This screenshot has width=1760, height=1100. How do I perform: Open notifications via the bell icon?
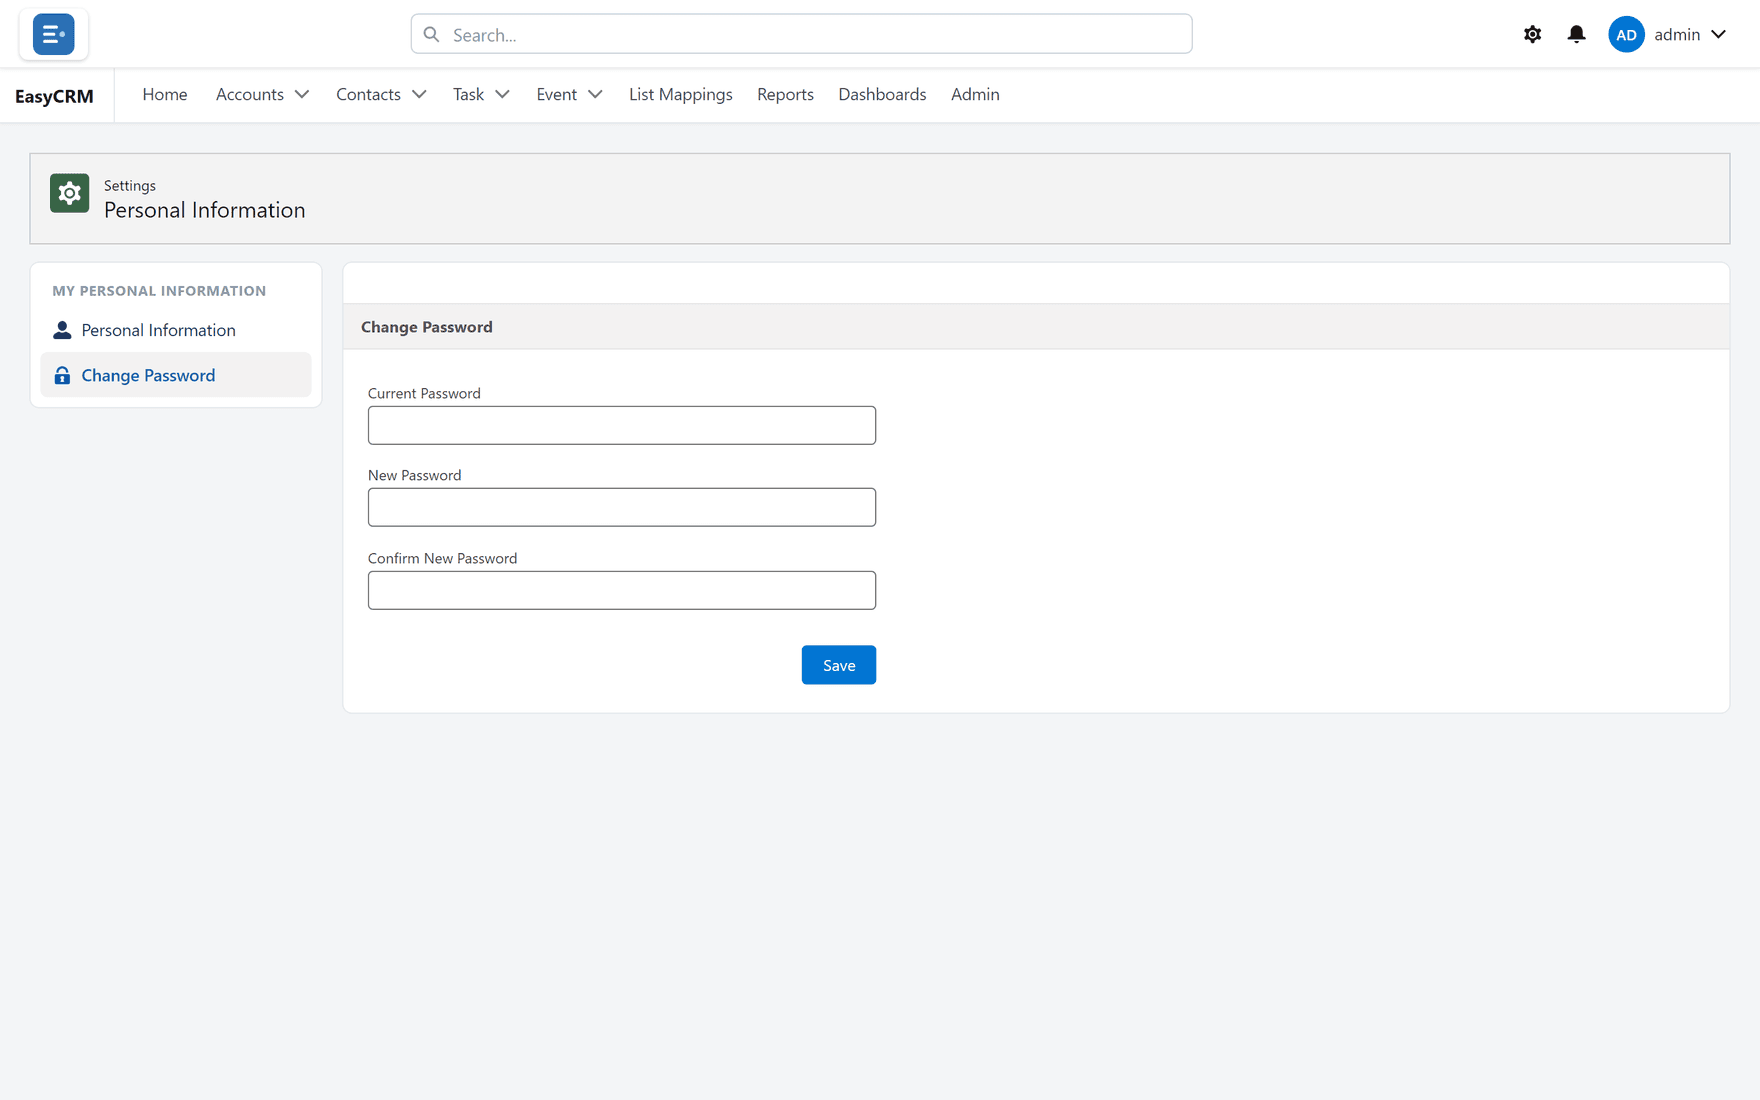[x=1576, y=34]
